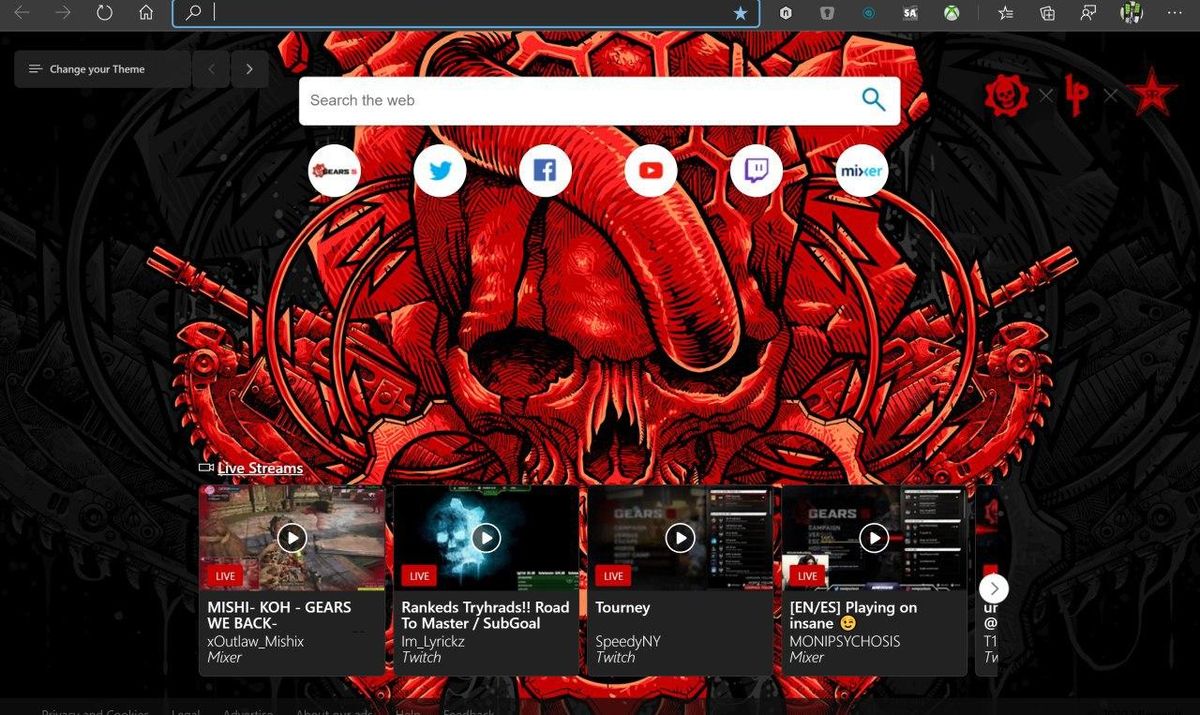Click streamer name Im_Lyrickz
Image resolution: width=1200 pixels, height=715 pixels.
pos(433,641)
